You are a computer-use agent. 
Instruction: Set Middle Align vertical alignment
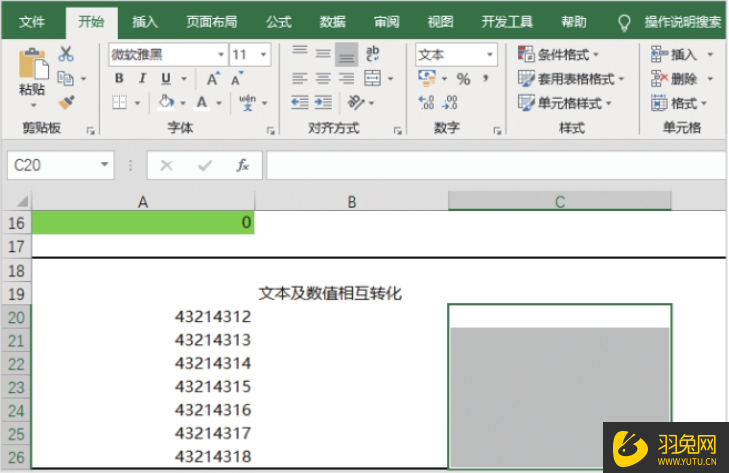(323, 54)
